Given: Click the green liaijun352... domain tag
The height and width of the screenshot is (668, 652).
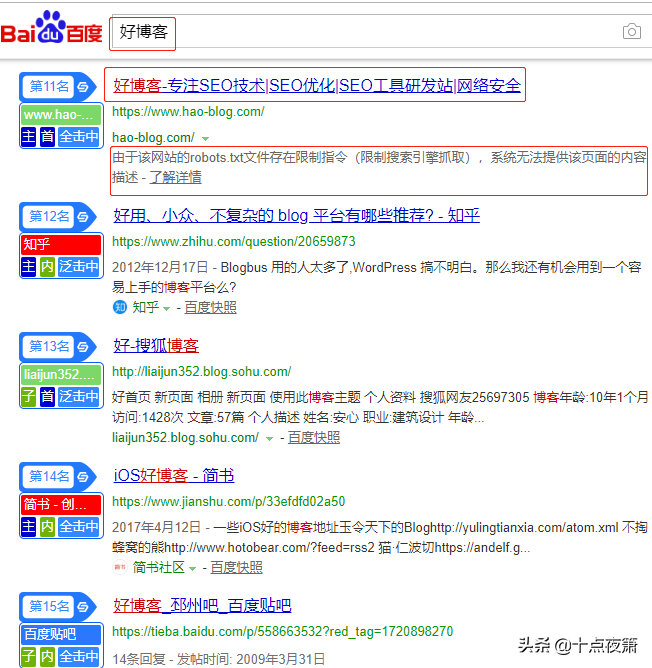Looking at the screenshot, I should pyautogui.click(x=61, y=374).
